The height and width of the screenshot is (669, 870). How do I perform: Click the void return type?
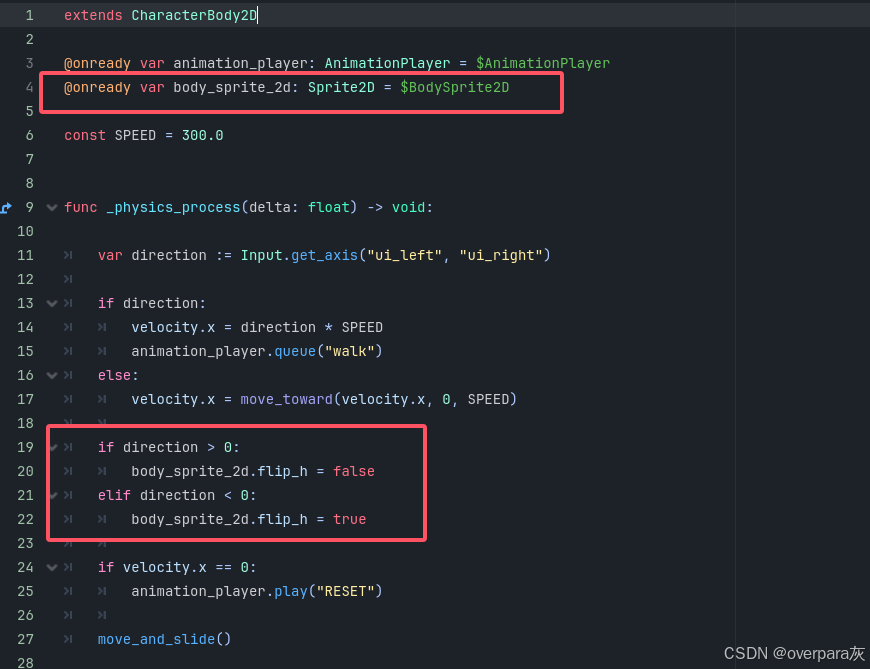pos(408,207)
